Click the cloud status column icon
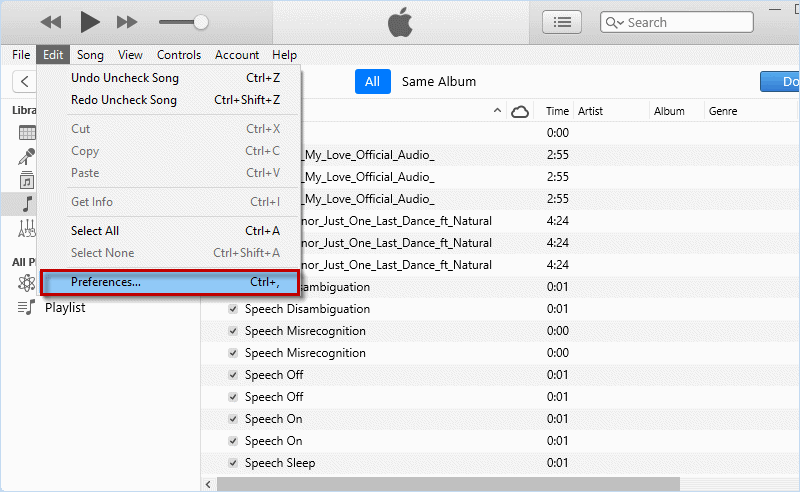This screenshot has width=800, height=492. pos(520,112)
